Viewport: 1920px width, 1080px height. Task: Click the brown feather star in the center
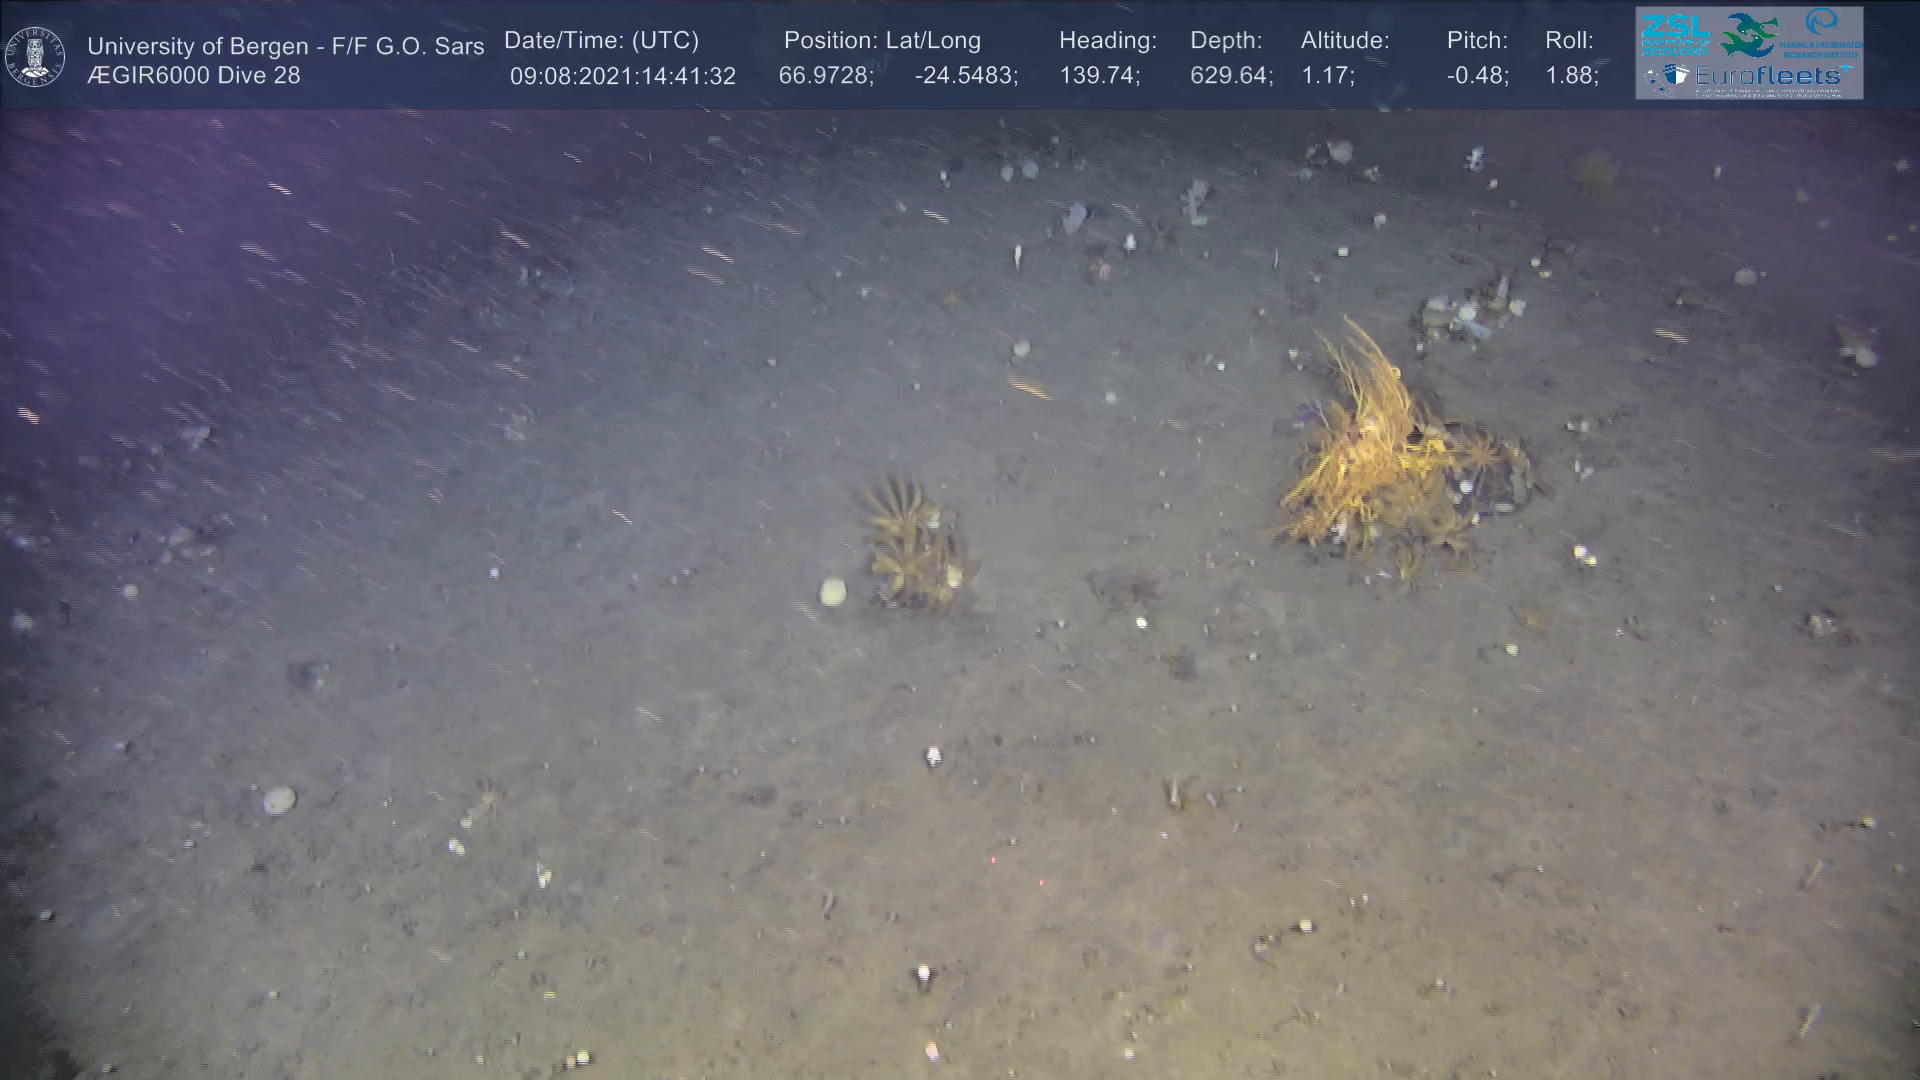coord(910,540)
